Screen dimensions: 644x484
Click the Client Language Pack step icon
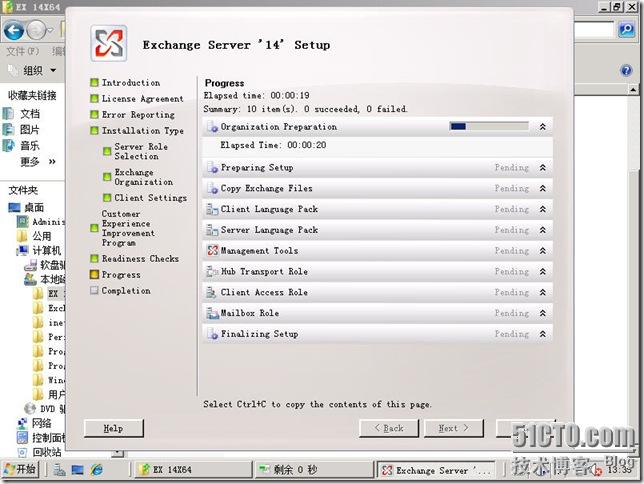click(212, 209)
